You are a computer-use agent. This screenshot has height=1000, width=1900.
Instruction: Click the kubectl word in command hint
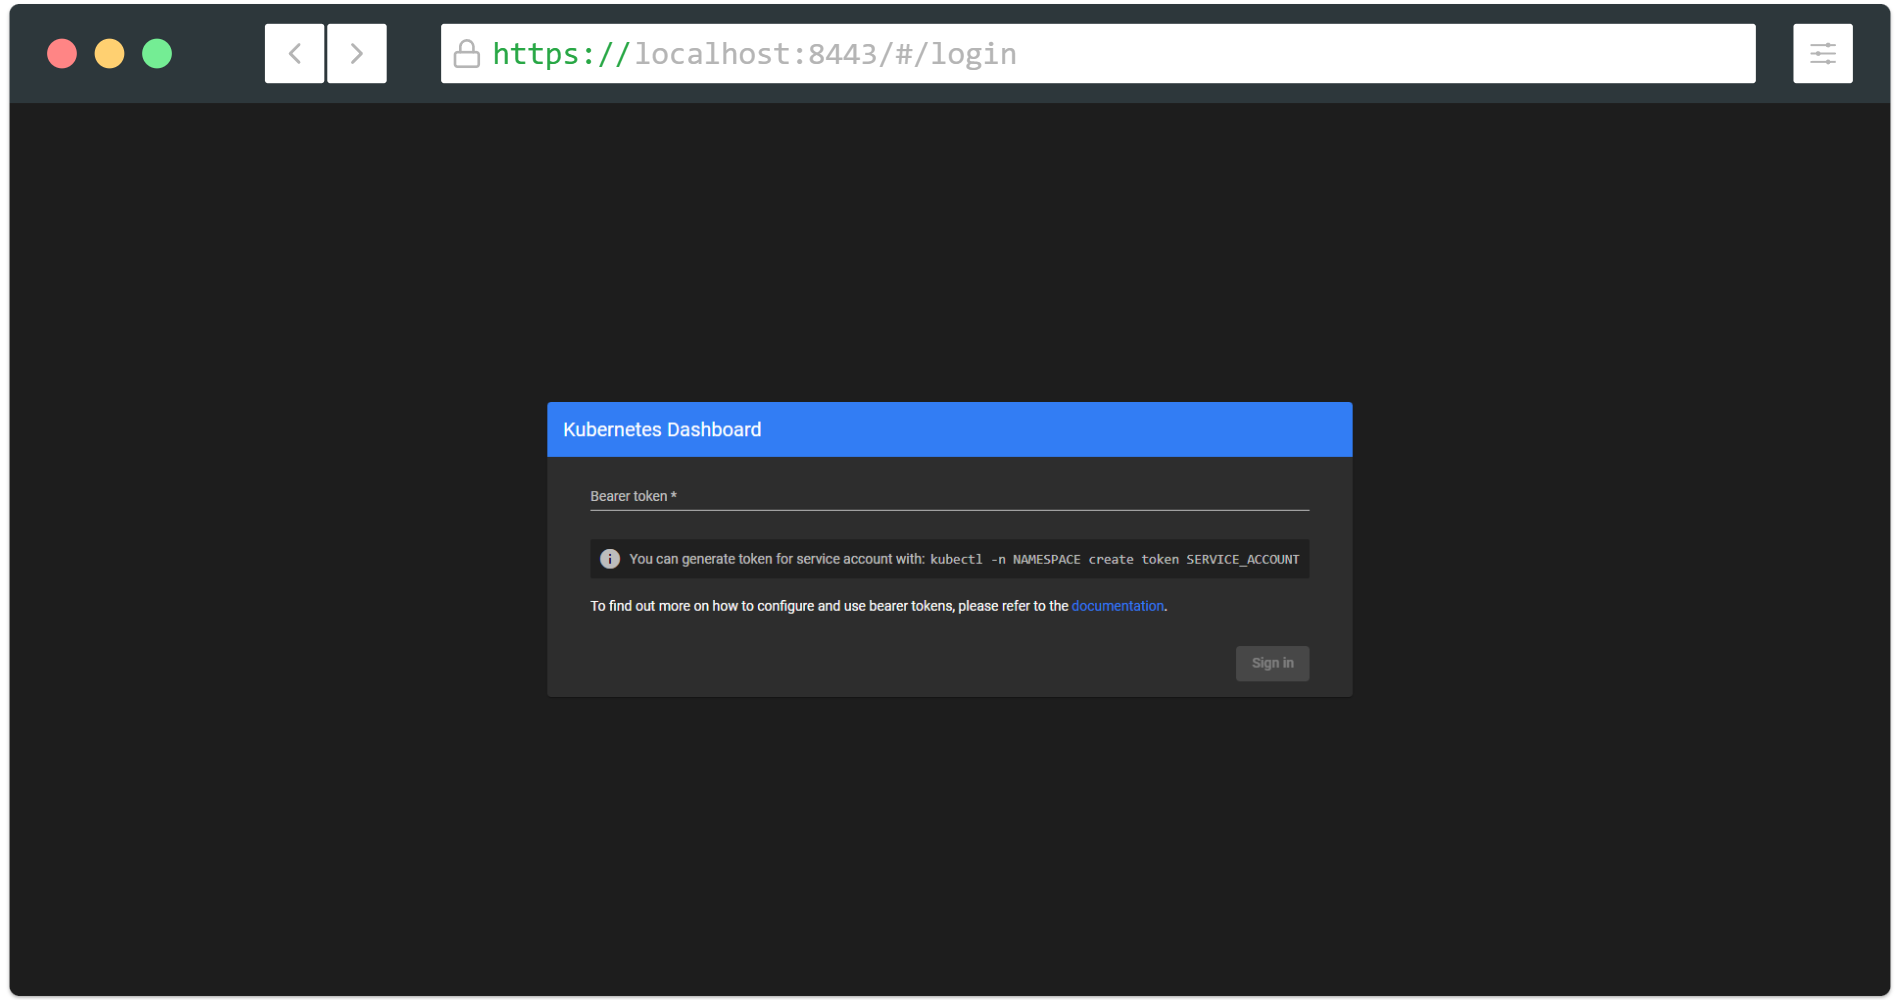tap(956, 560)
